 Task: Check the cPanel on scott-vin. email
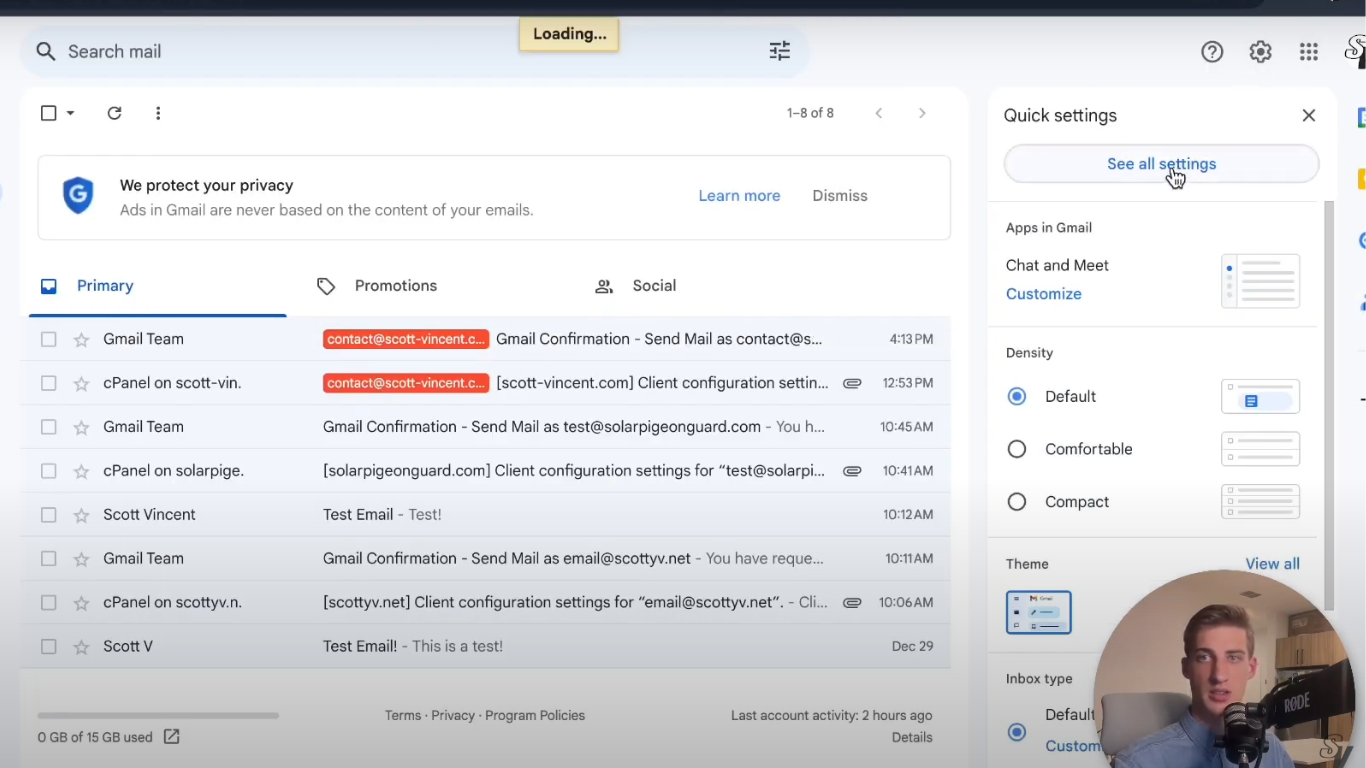coord(48,383)
